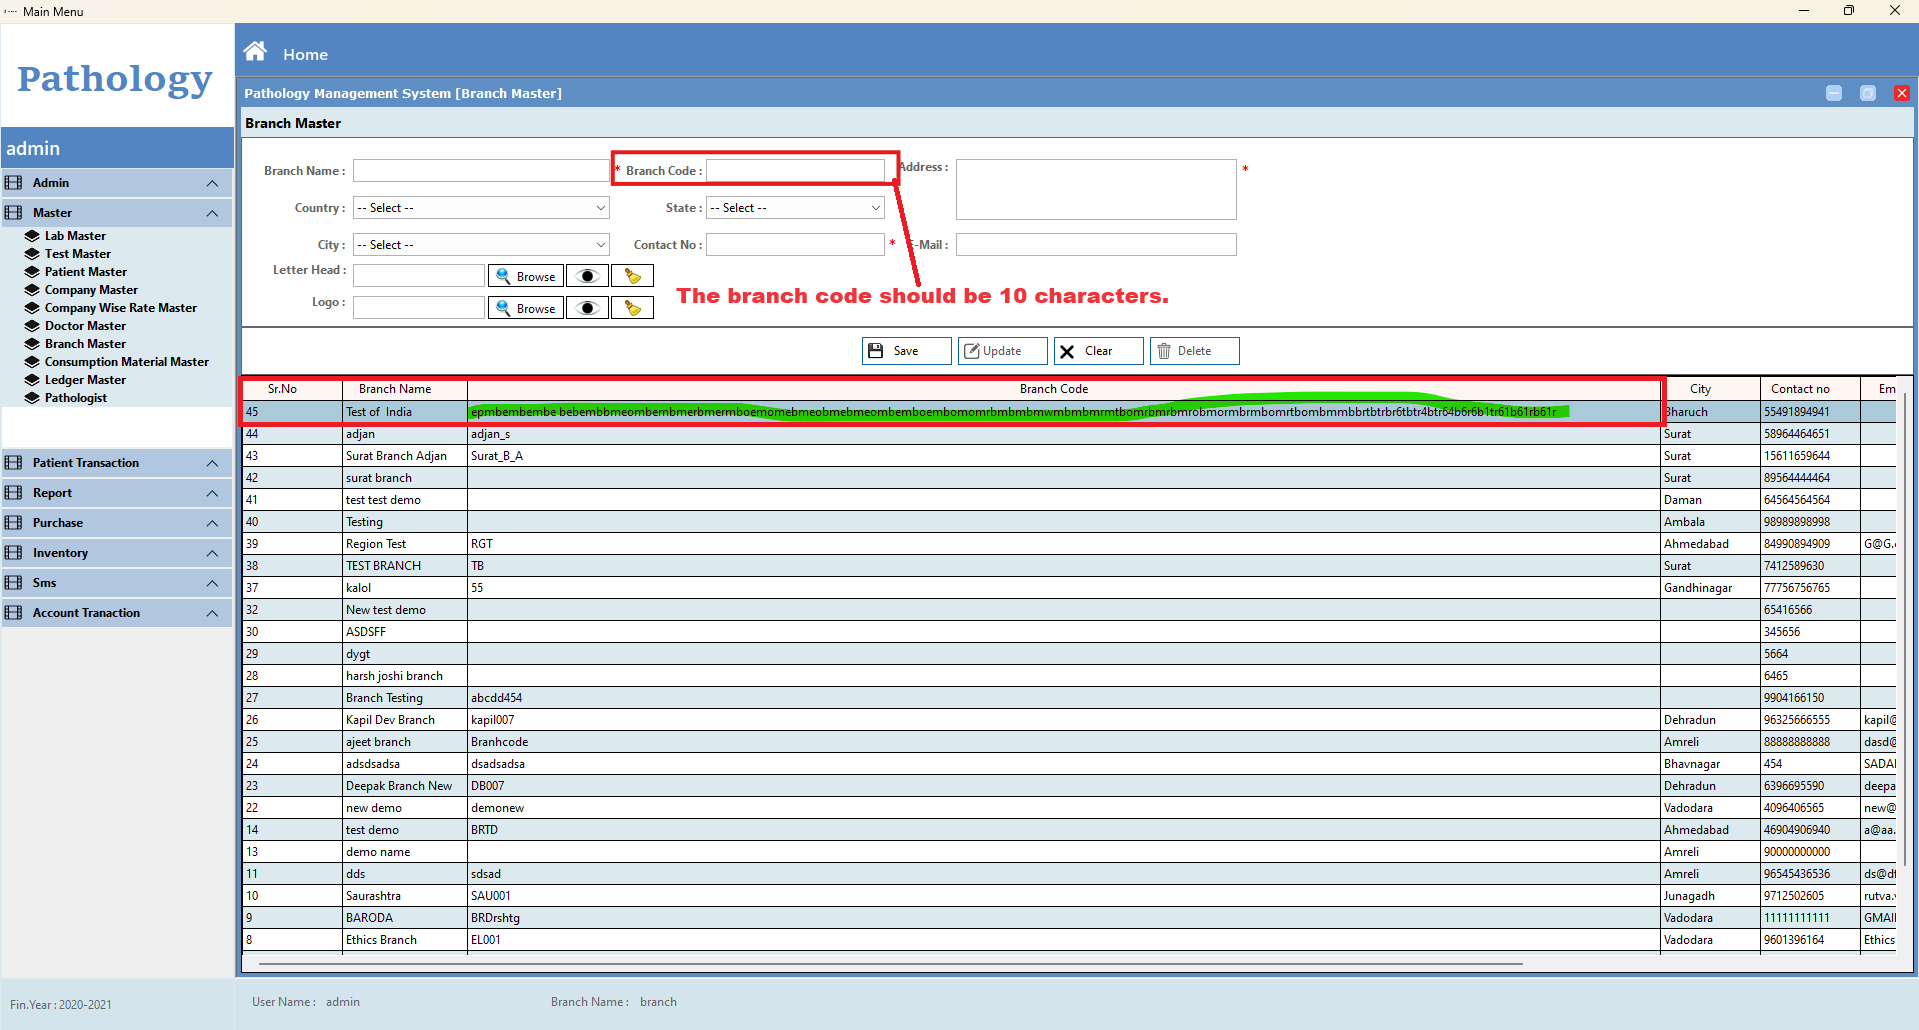The width and height of the screenshot is (1919, 1030).
Task: Click the Update button with pencil icon
Action: (x=1002, y=351)
